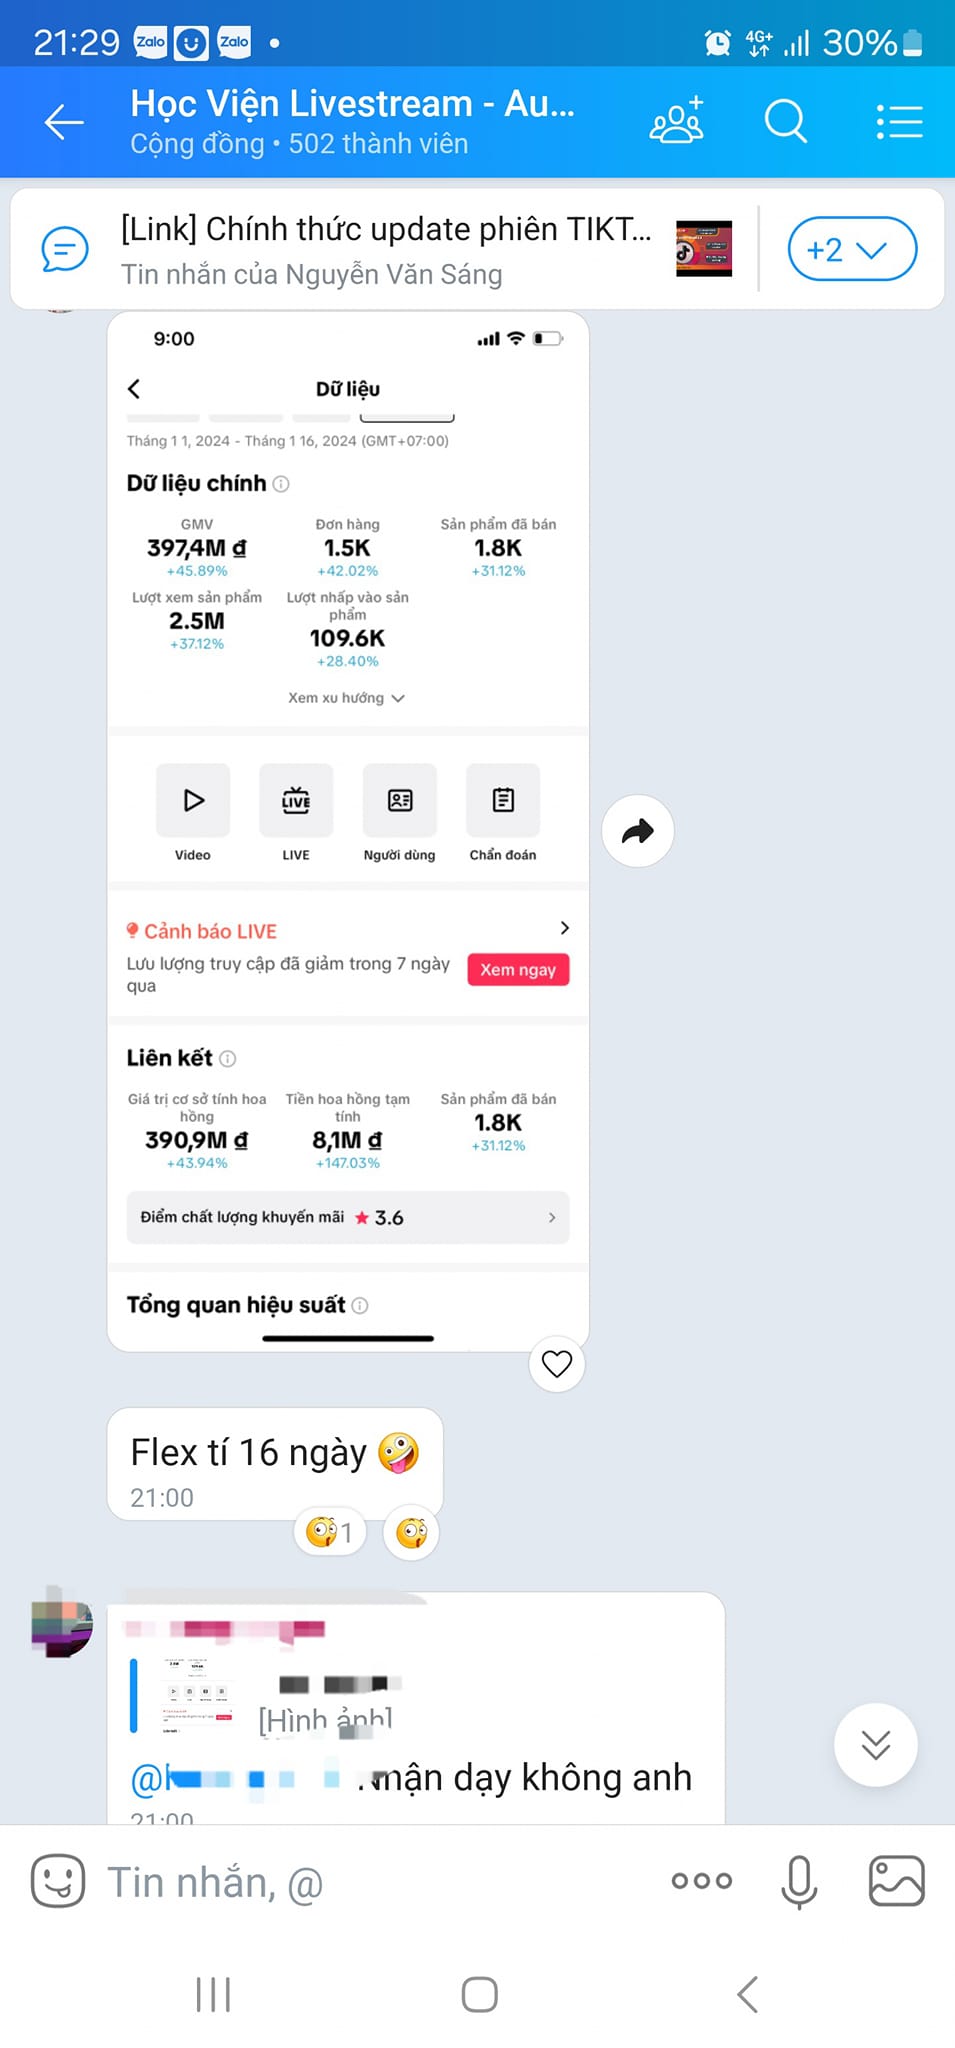Screen dimensions: 955x2048
Task: Tap the search magnifier icon
Action: pos(785,122)
